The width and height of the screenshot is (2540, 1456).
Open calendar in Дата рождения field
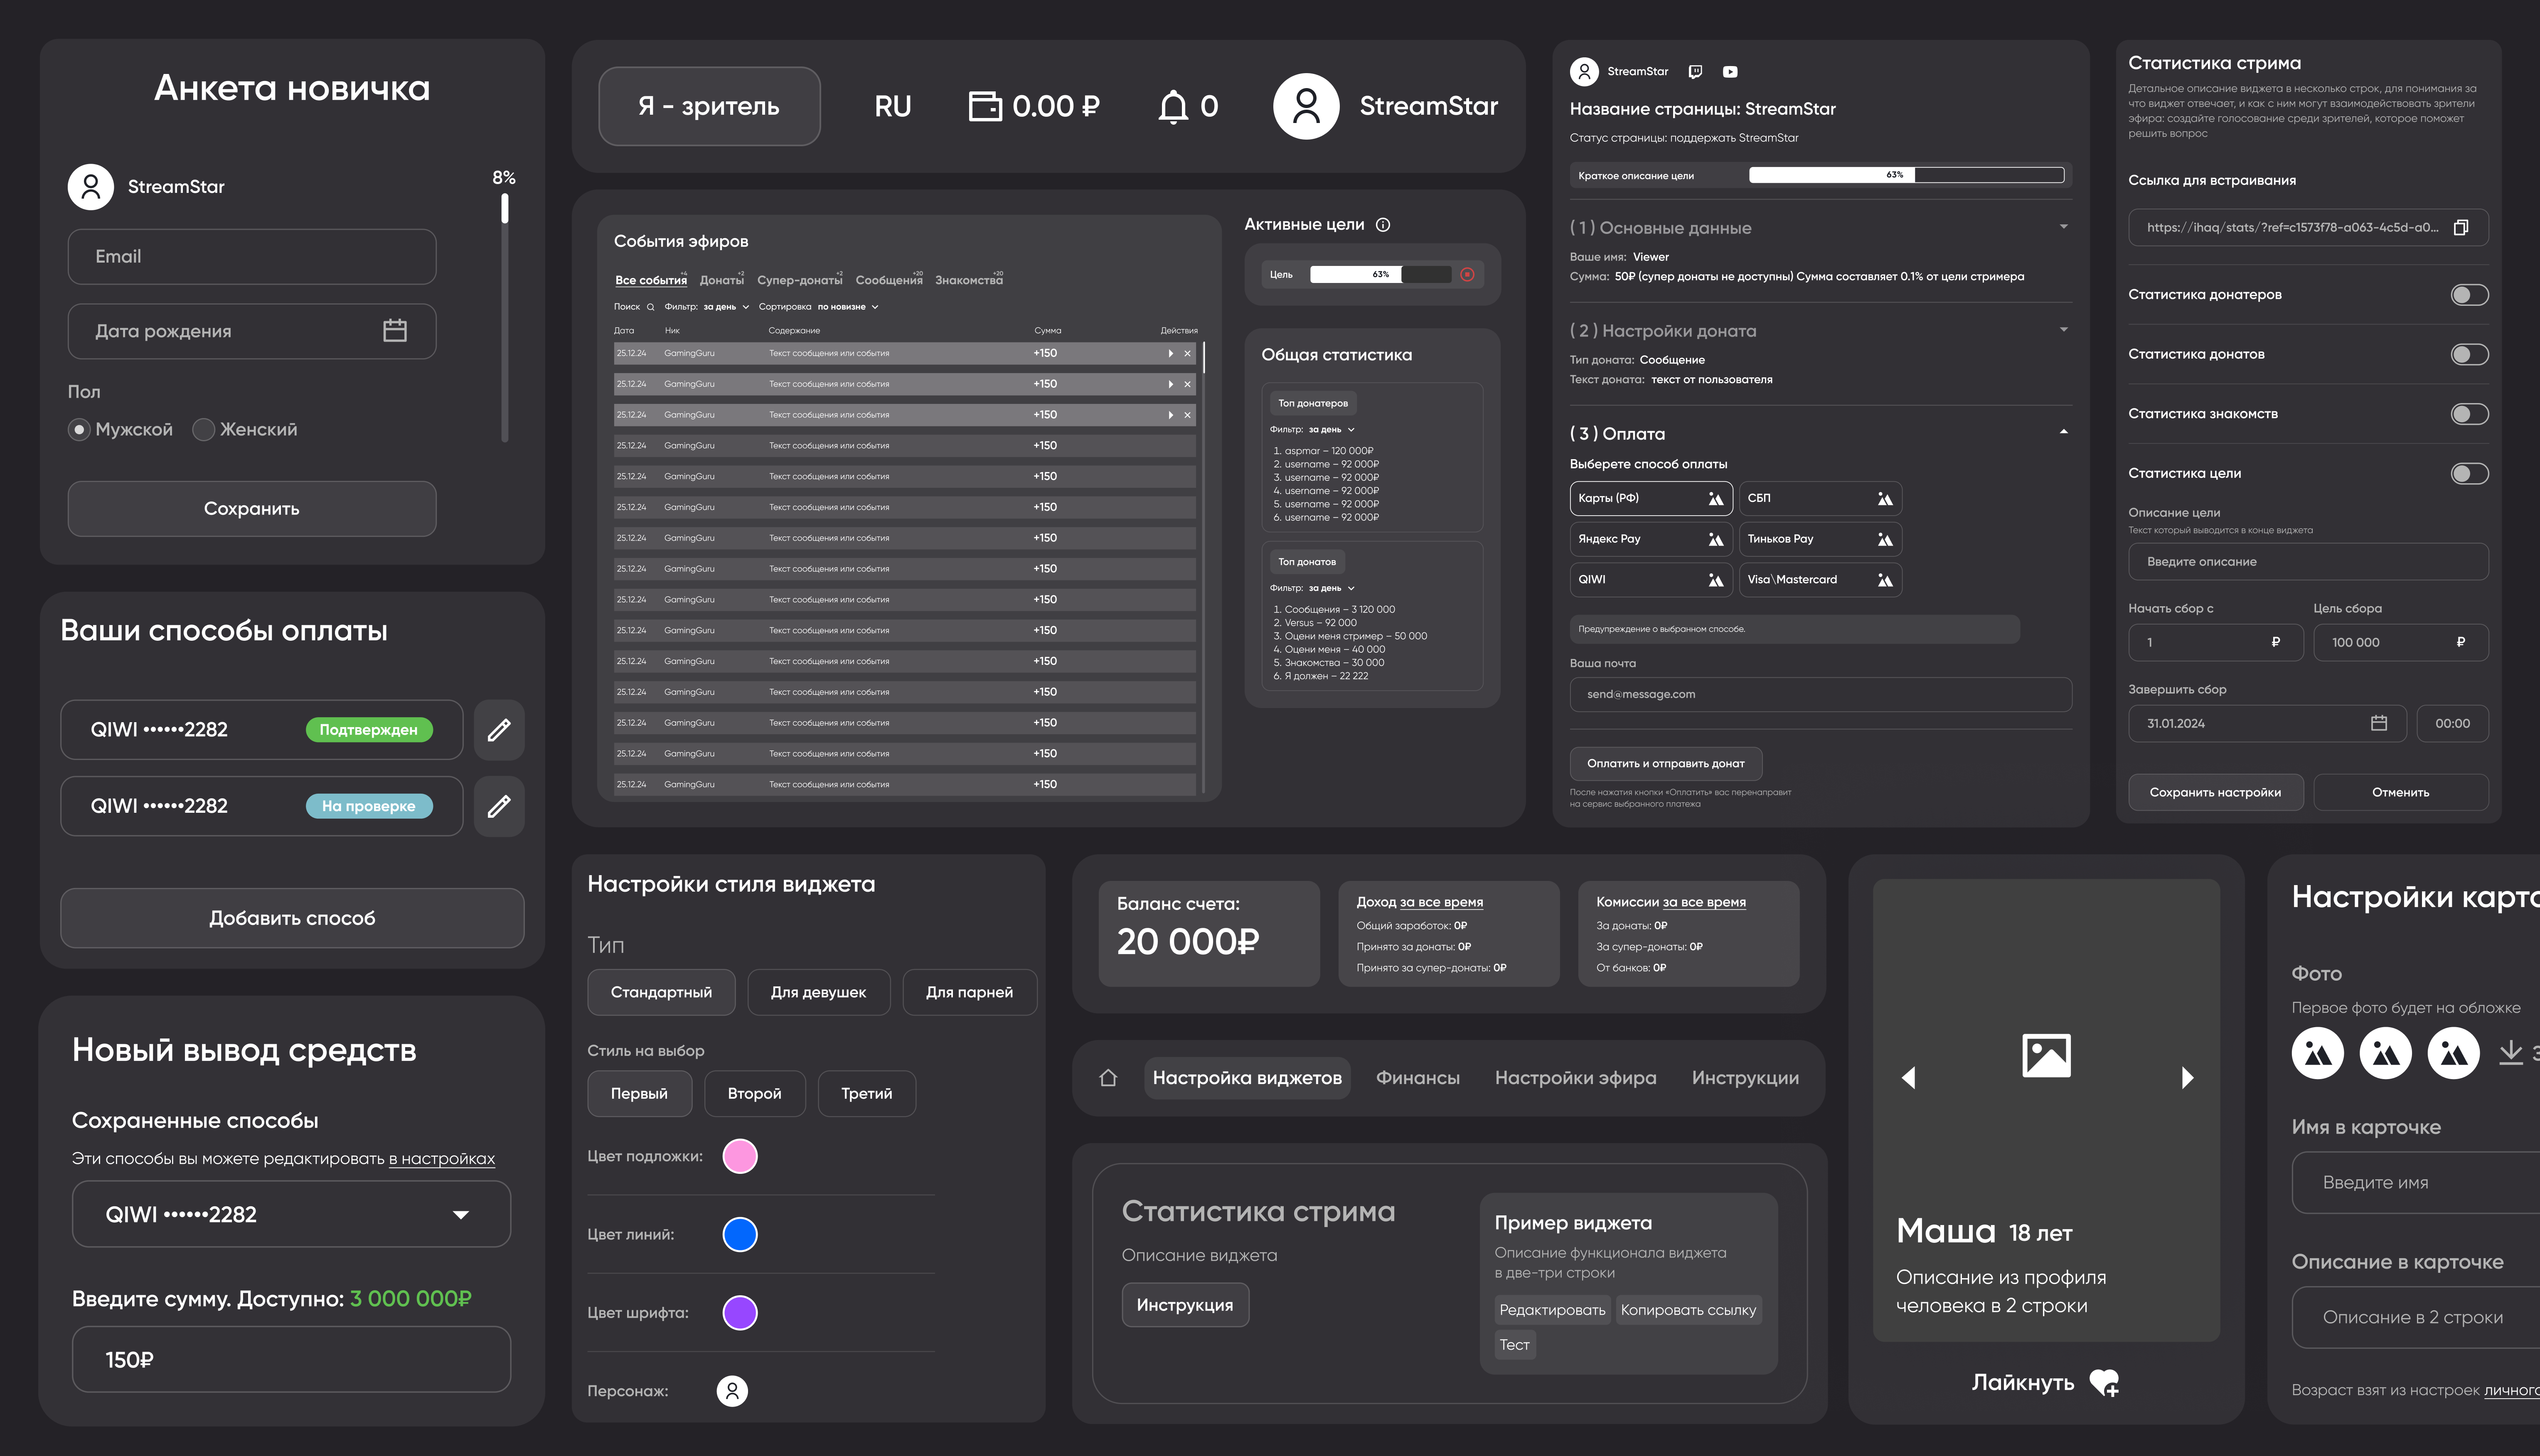tap(395, 331)
